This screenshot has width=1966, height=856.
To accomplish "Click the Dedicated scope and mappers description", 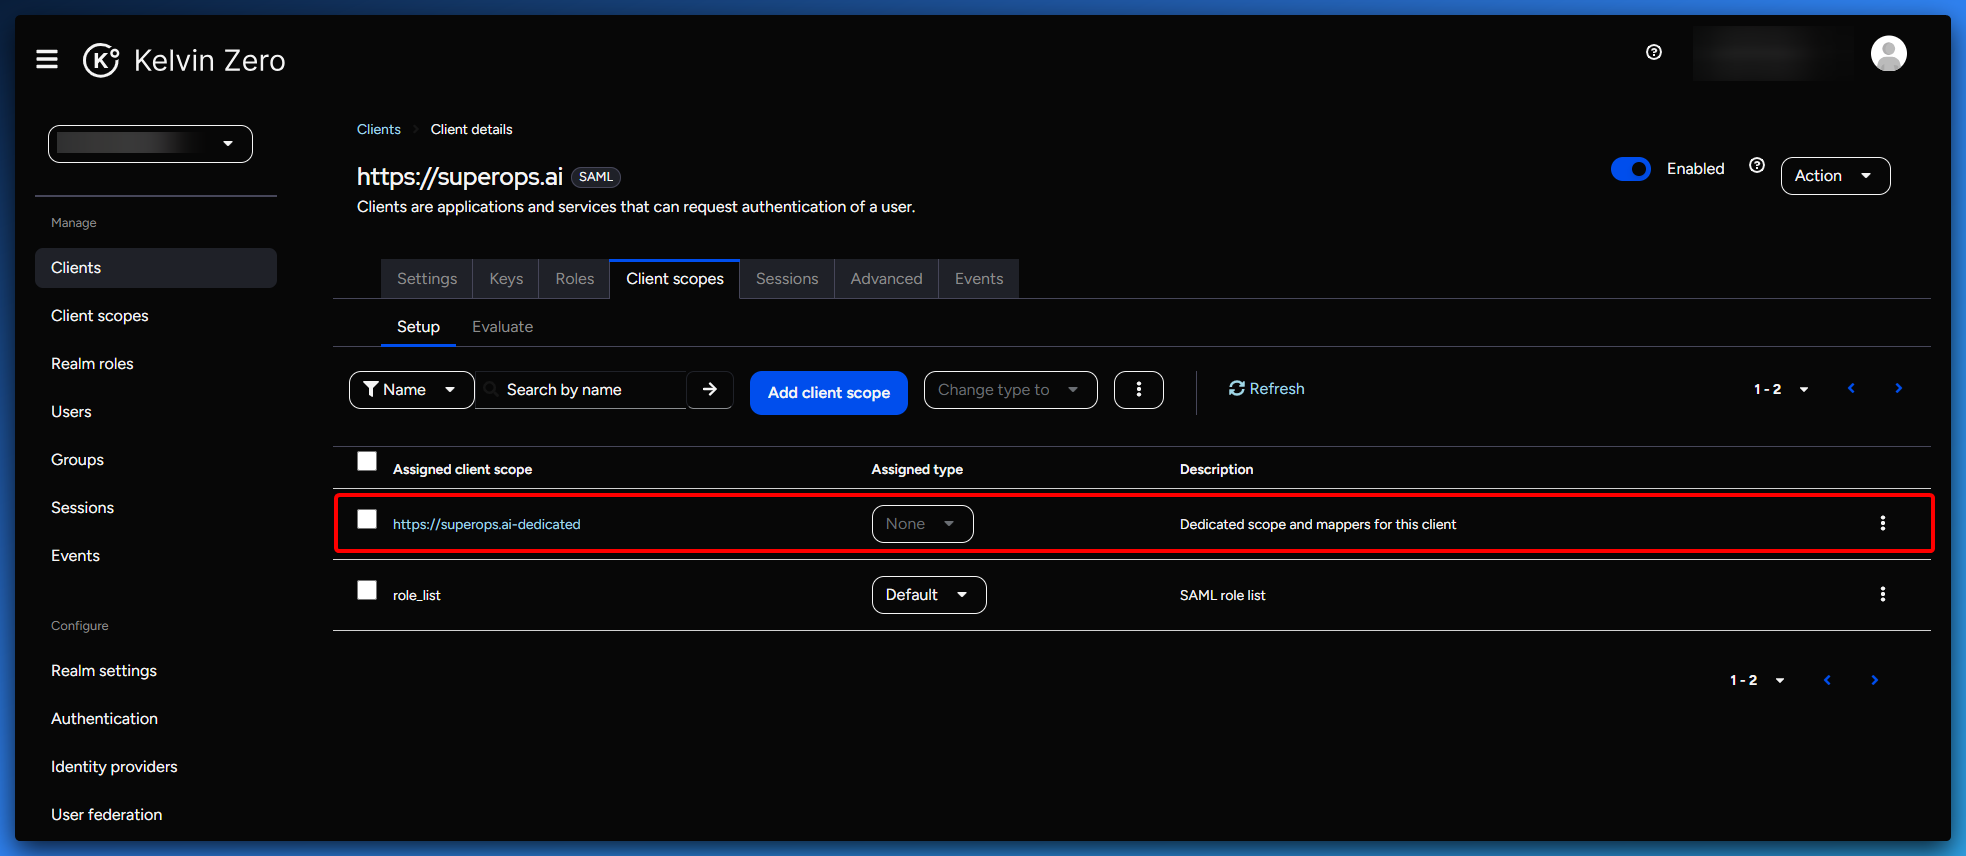I will (x=1318, y=524).
